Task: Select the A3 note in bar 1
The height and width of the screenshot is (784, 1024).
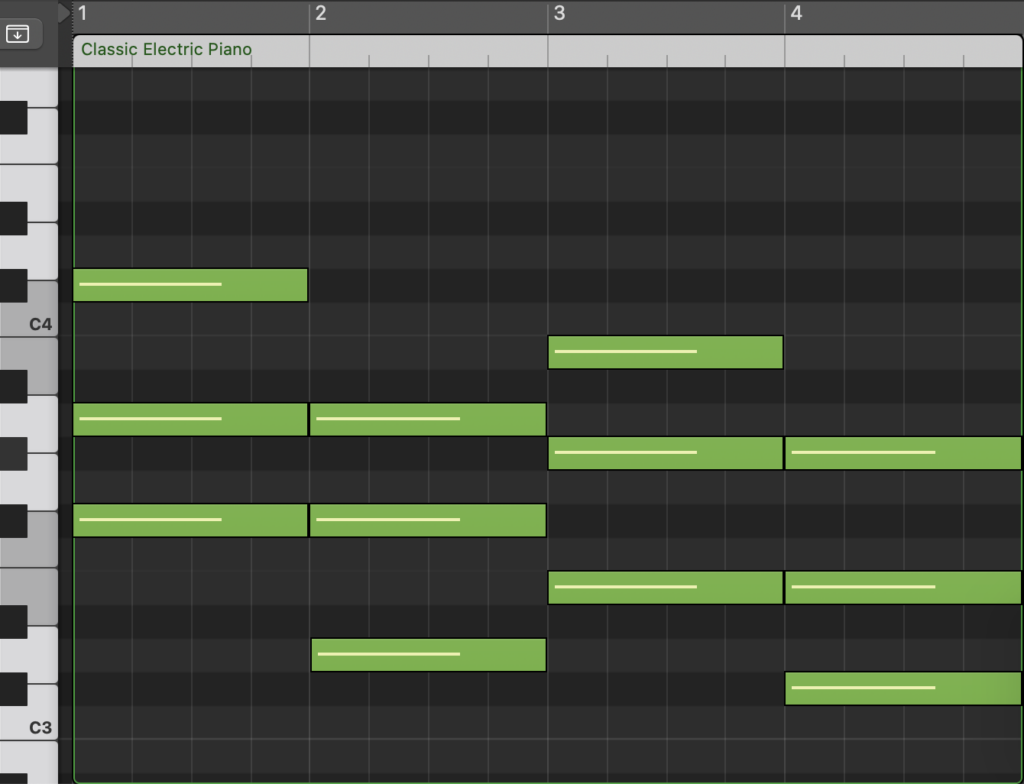Action: pos(190,419)
